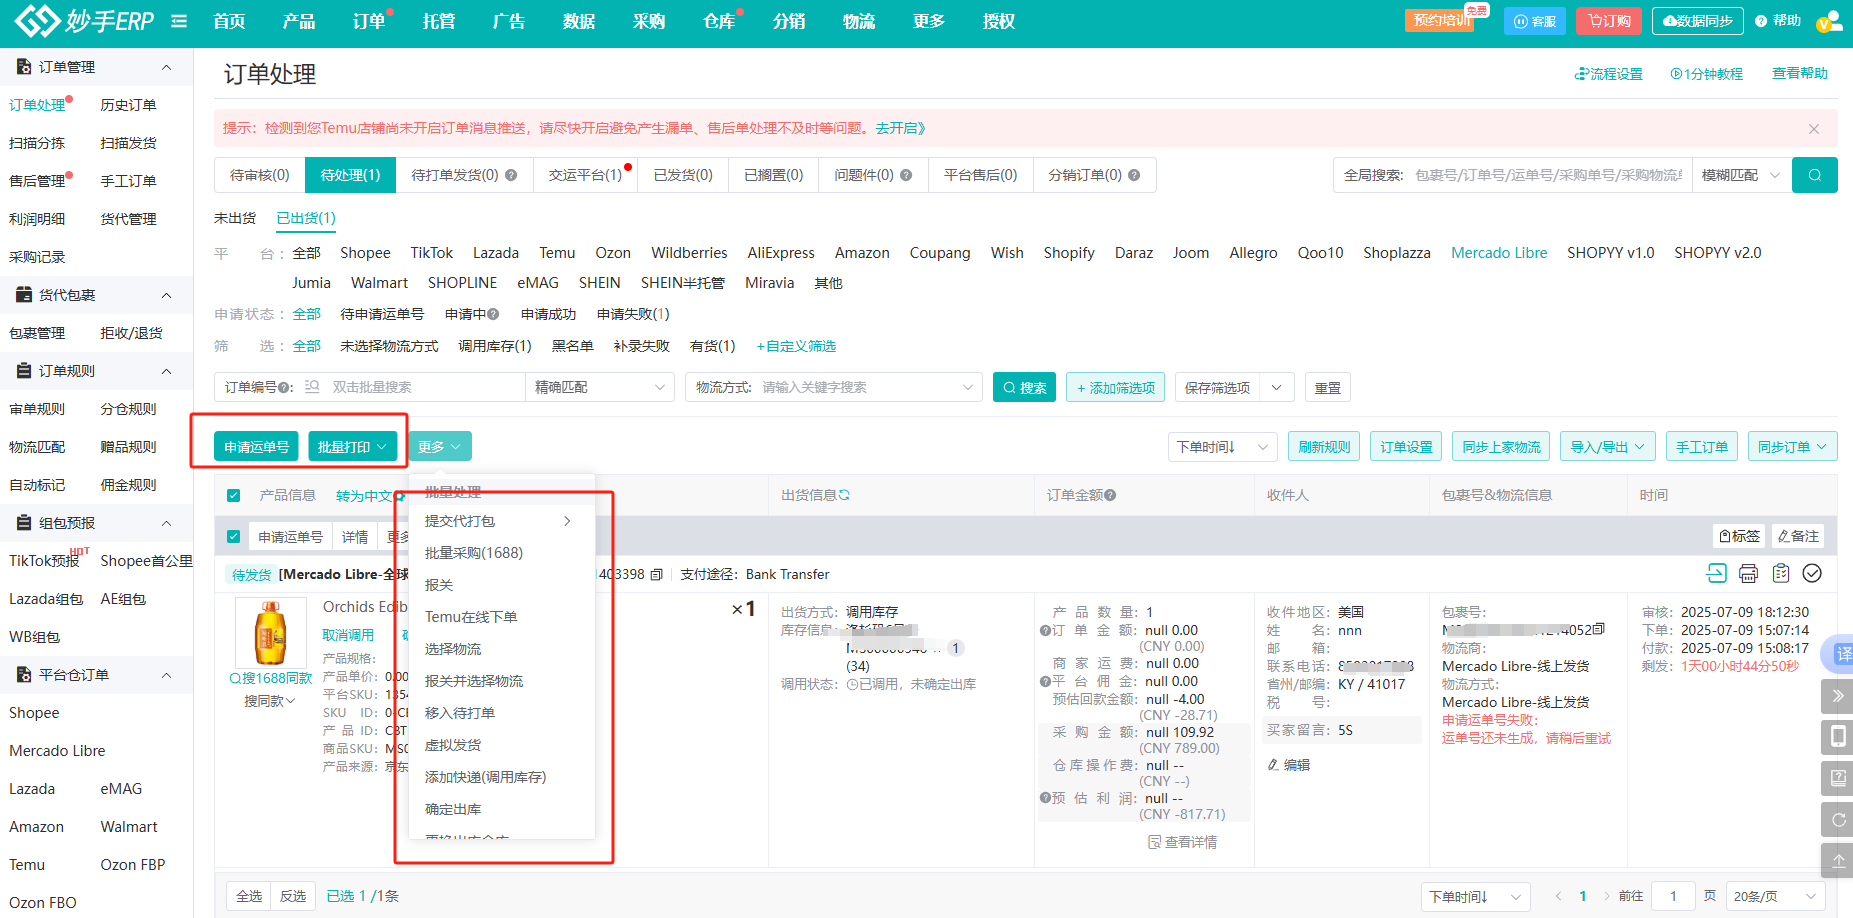Viewport: 1853px width, 918px height.
Task: Switch to the 待打单发货 tab
Action: click(463, 175)
